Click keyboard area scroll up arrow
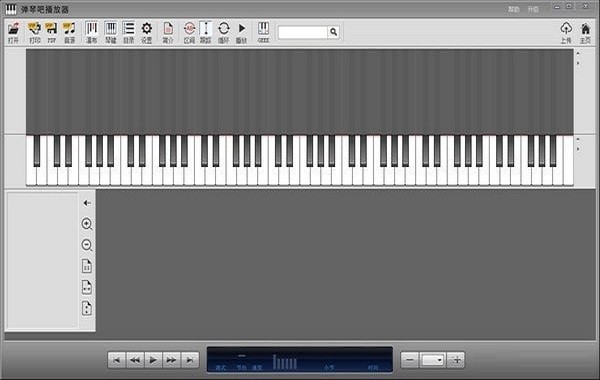600x380 pixels. pyautogui.click(x=578, y=139)
